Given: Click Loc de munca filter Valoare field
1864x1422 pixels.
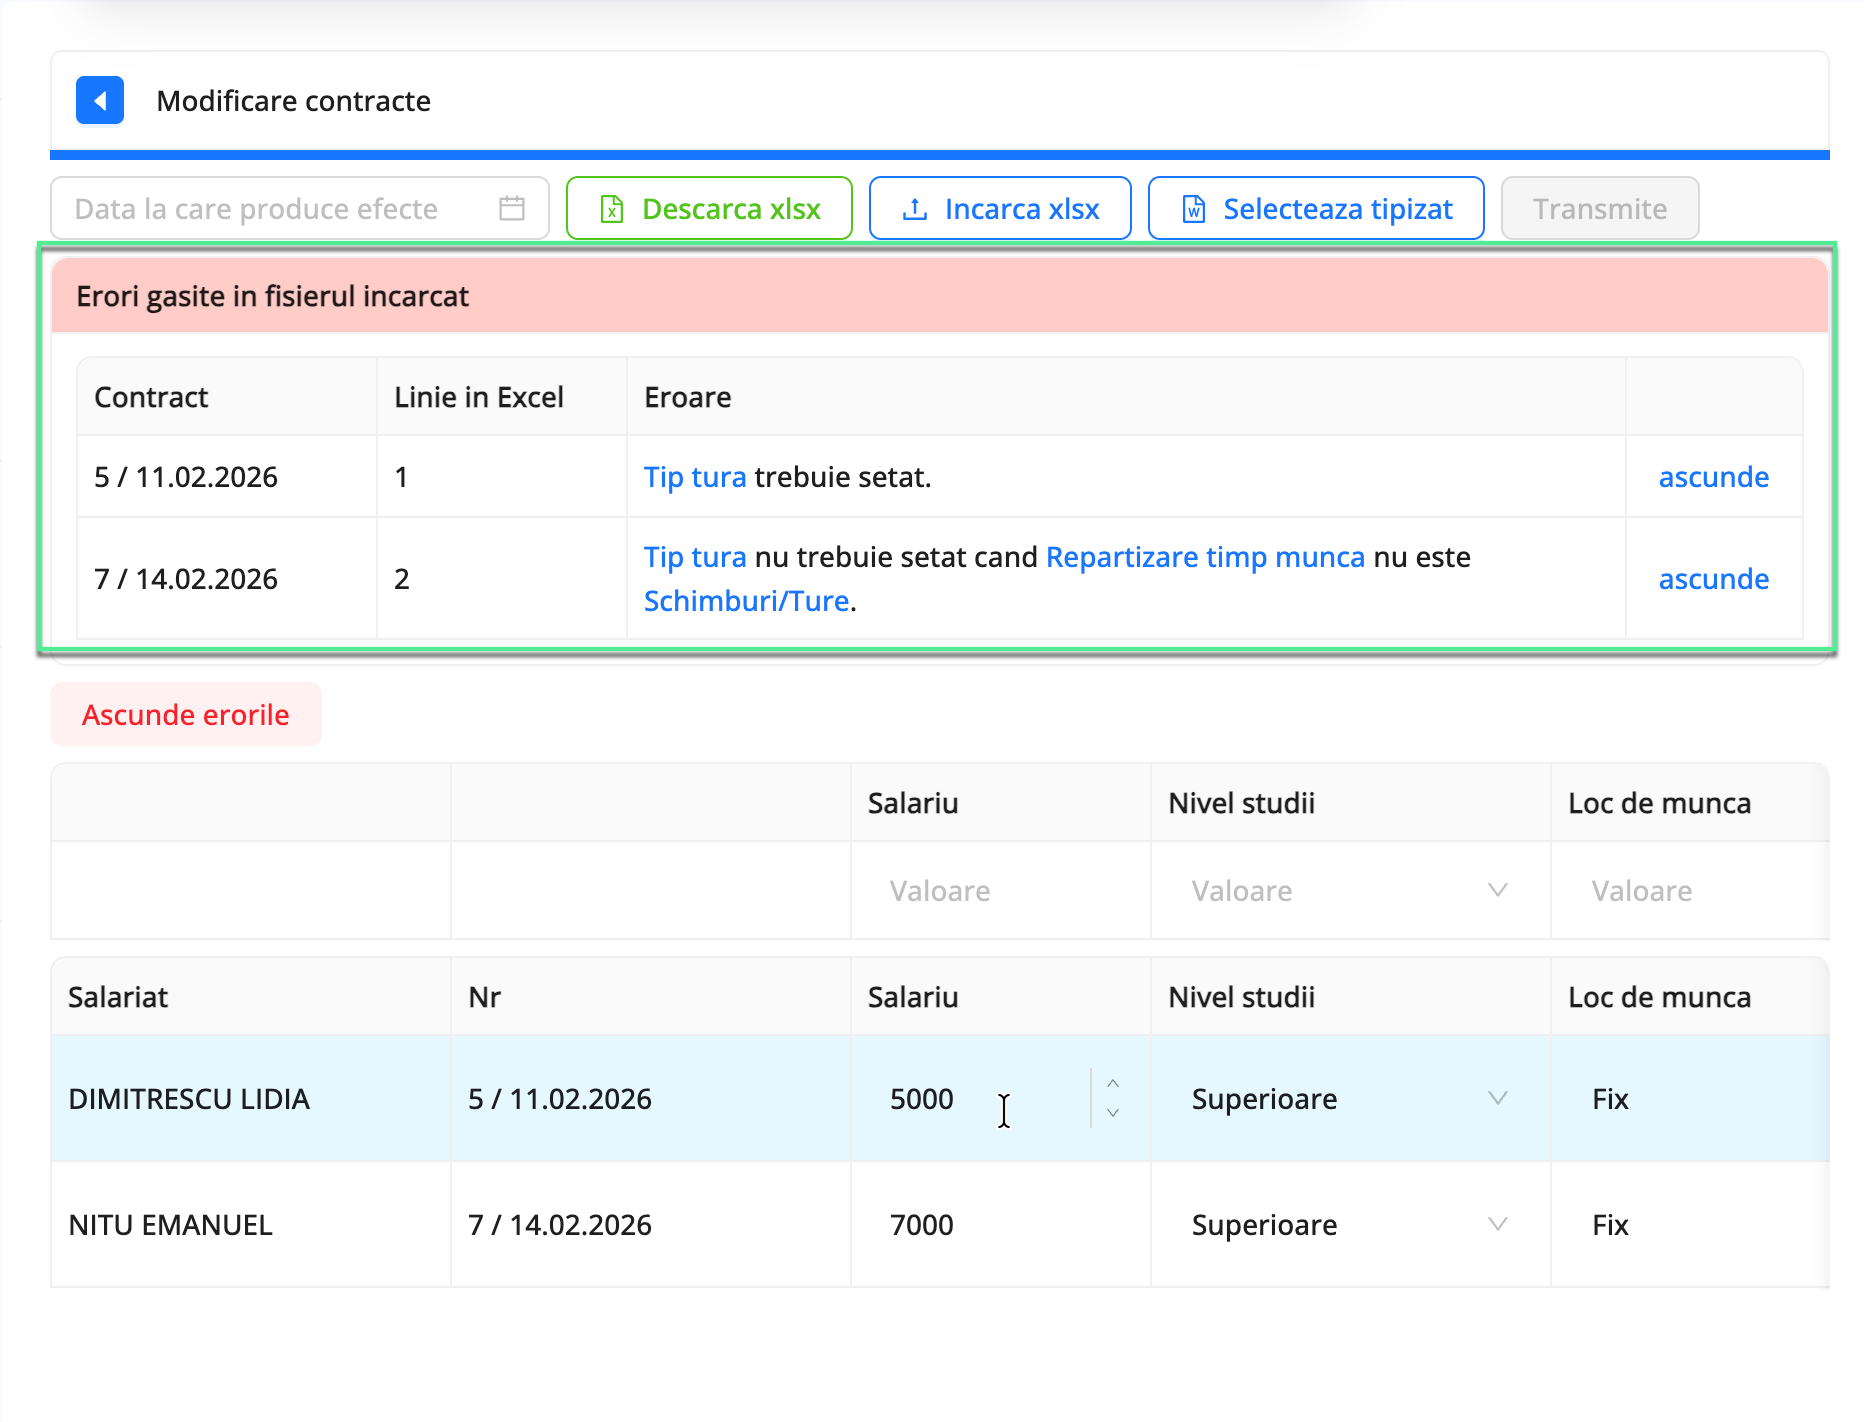Looking at the screenshot, I should pyautogui.click(x=1690, y=890).
